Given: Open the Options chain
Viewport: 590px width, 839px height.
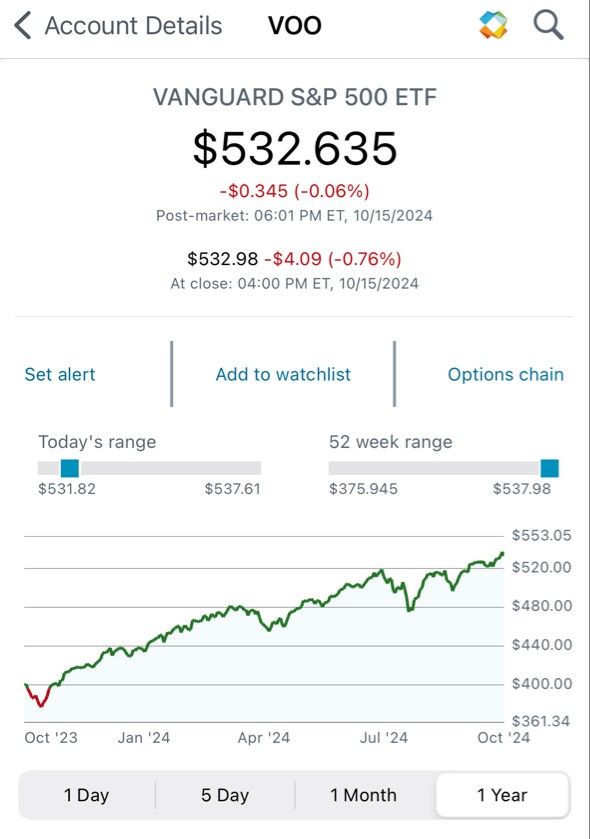Looking at the screenshot, I should coord(505,374).
